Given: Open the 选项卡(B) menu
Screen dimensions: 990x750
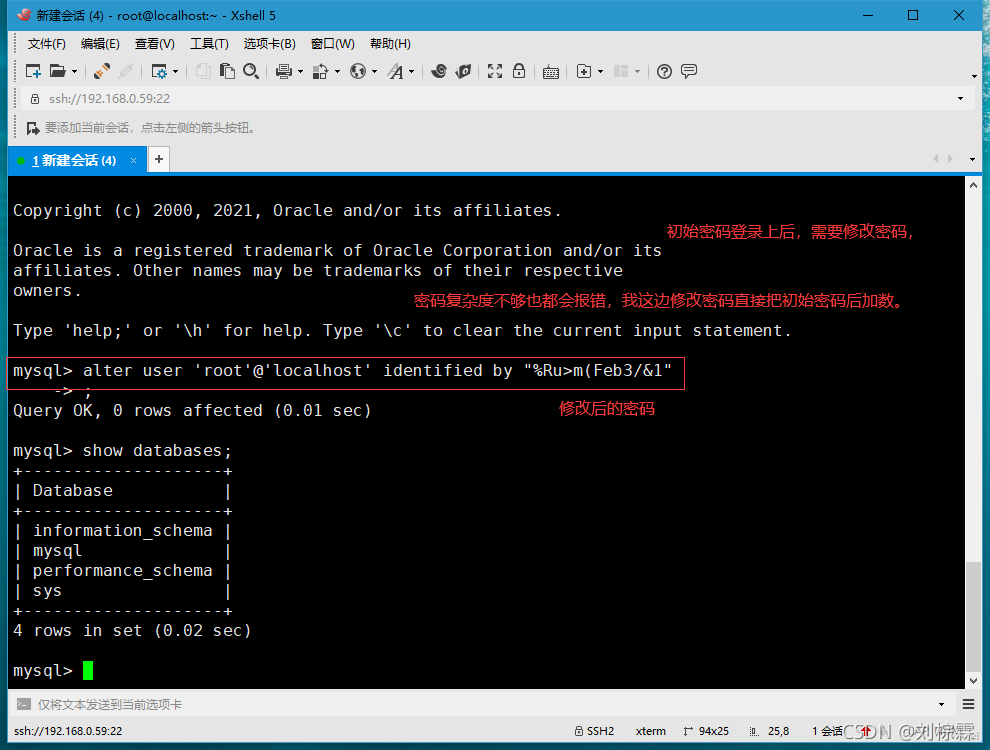Looking at the screenshot, I should (x=269, y=44).
